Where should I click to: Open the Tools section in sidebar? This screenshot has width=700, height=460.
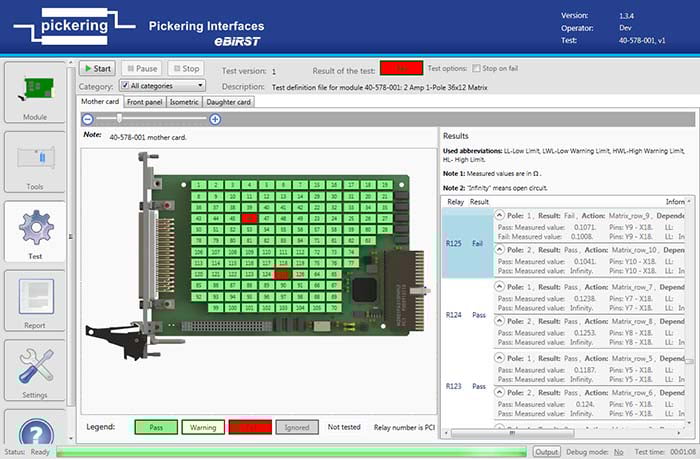(x=35, y=162)
